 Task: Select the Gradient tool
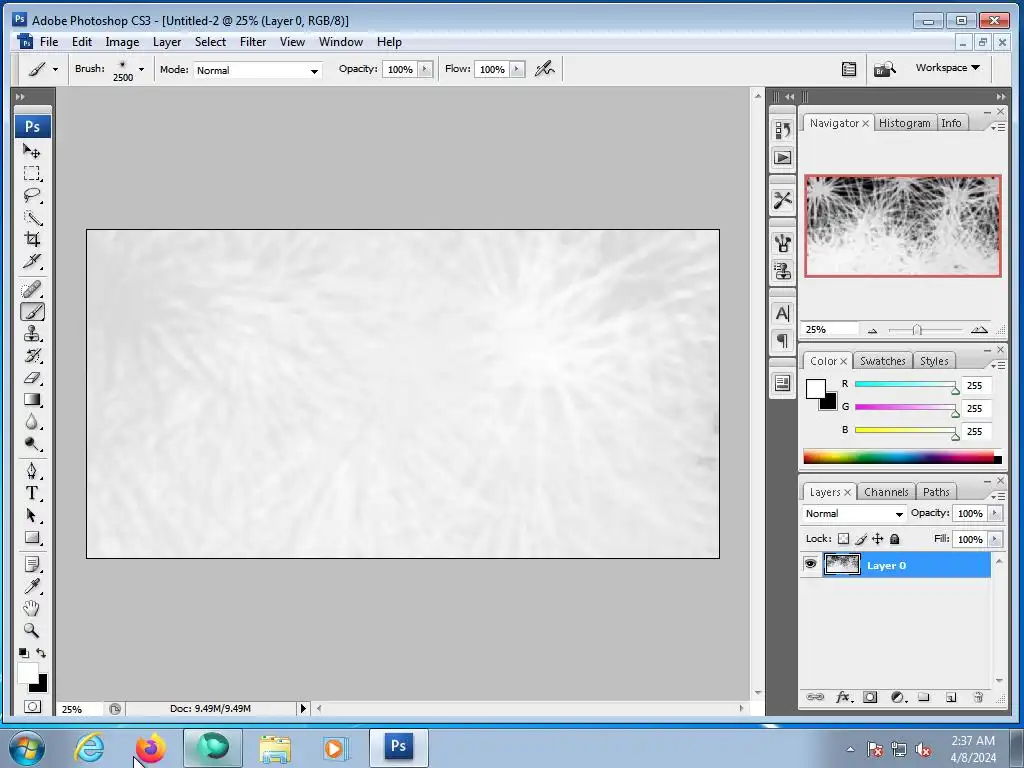coord(32,400)
